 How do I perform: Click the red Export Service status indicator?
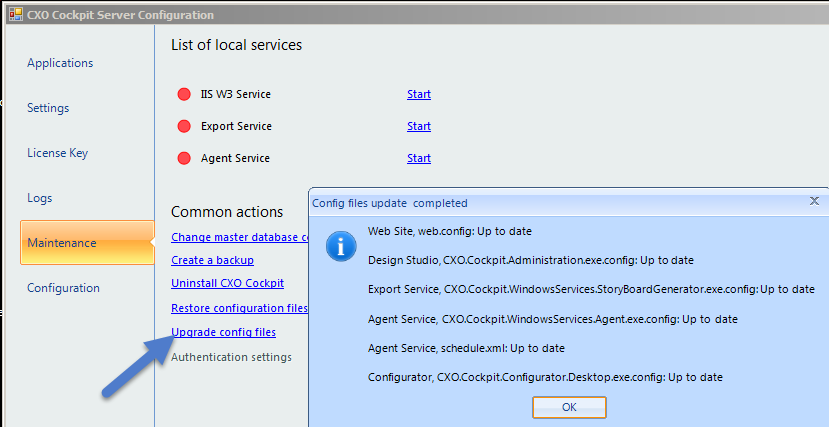184,126
